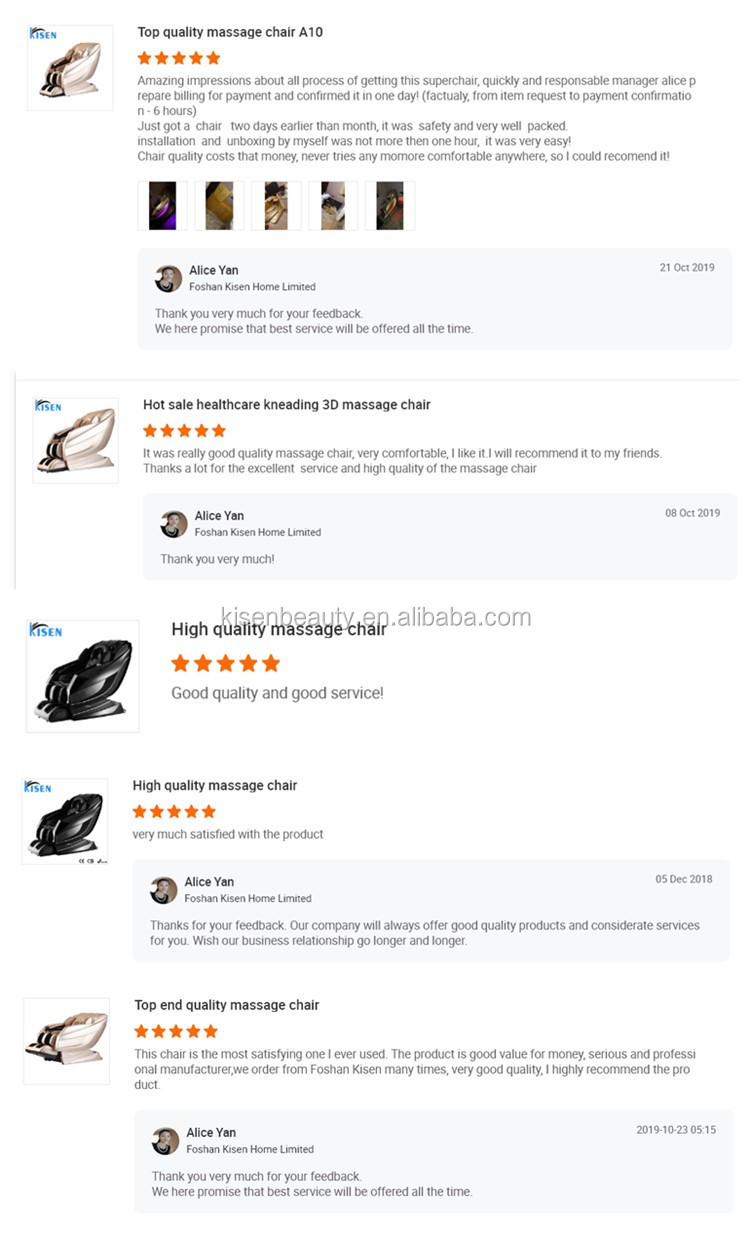View the first purple-lit review photo thumbnail
Screen dimensions: 750x1235
tap(162, 205)
